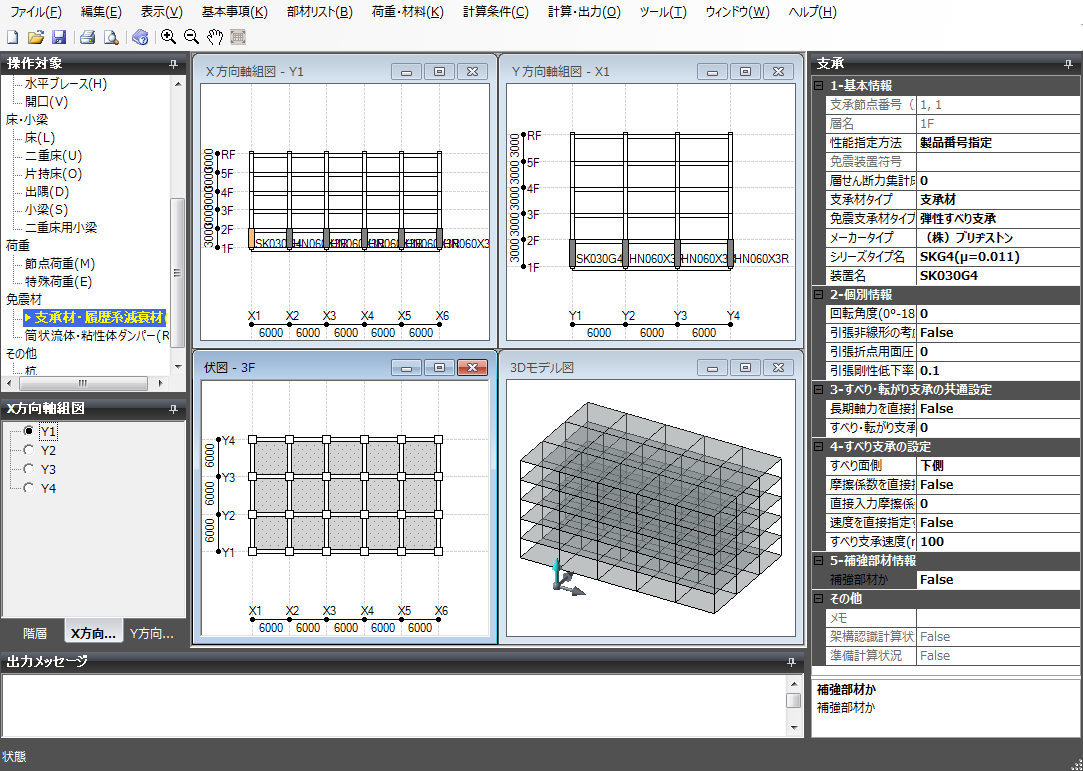Edit the すべり支承速度 value 100

click(998, 542)
